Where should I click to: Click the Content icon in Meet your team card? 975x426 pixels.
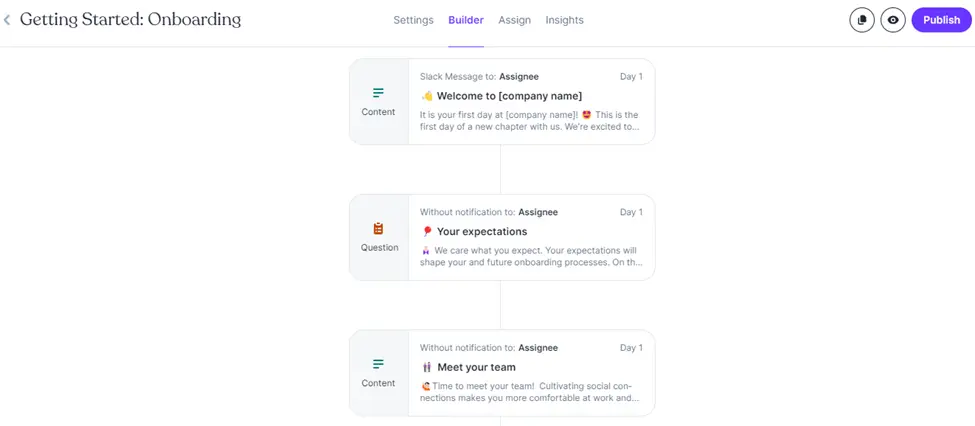point(378,364)
